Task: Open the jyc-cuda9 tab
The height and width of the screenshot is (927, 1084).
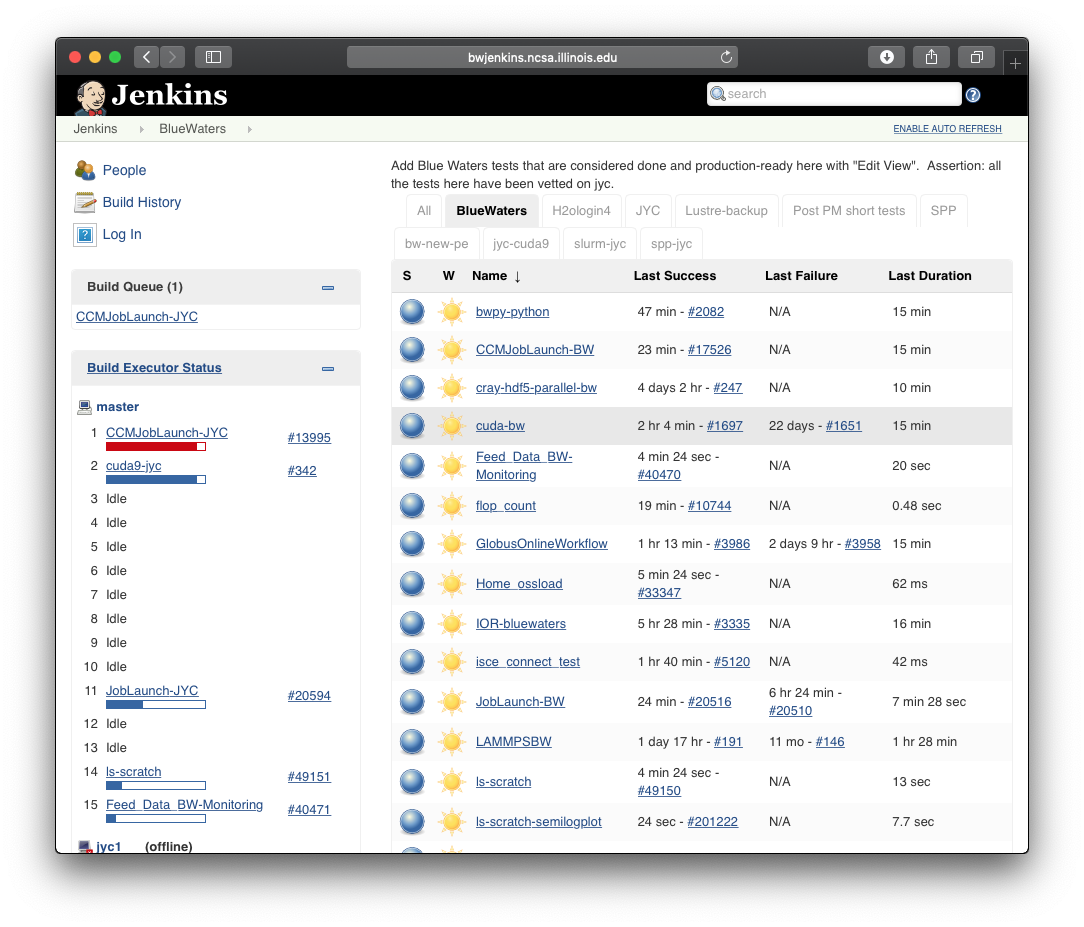Action: tap(521, 244)
